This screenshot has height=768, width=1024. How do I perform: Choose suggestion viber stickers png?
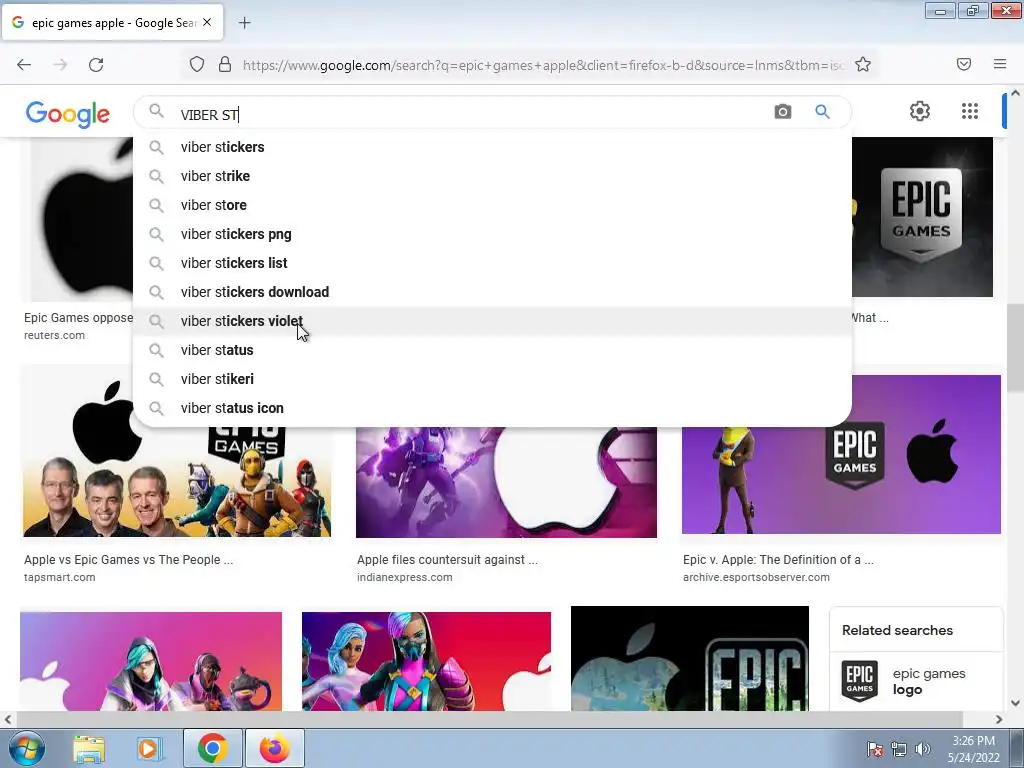[x=492, y=234]
